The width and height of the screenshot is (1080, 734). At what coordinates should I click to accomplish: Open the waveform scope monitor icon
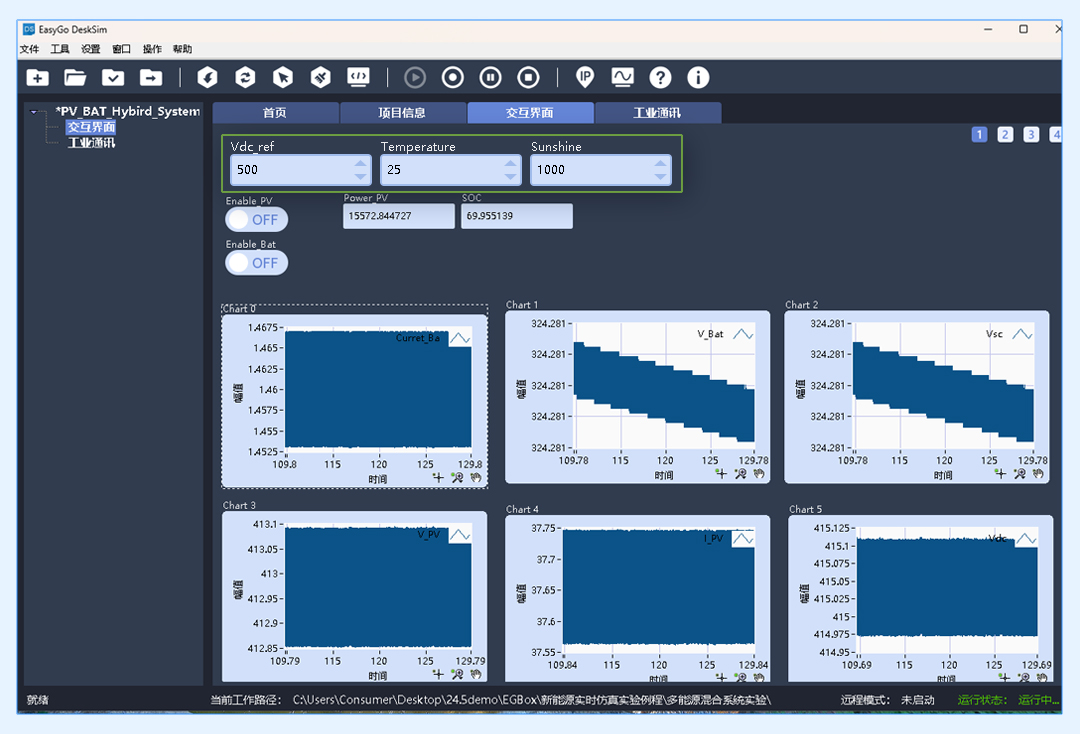623,78
